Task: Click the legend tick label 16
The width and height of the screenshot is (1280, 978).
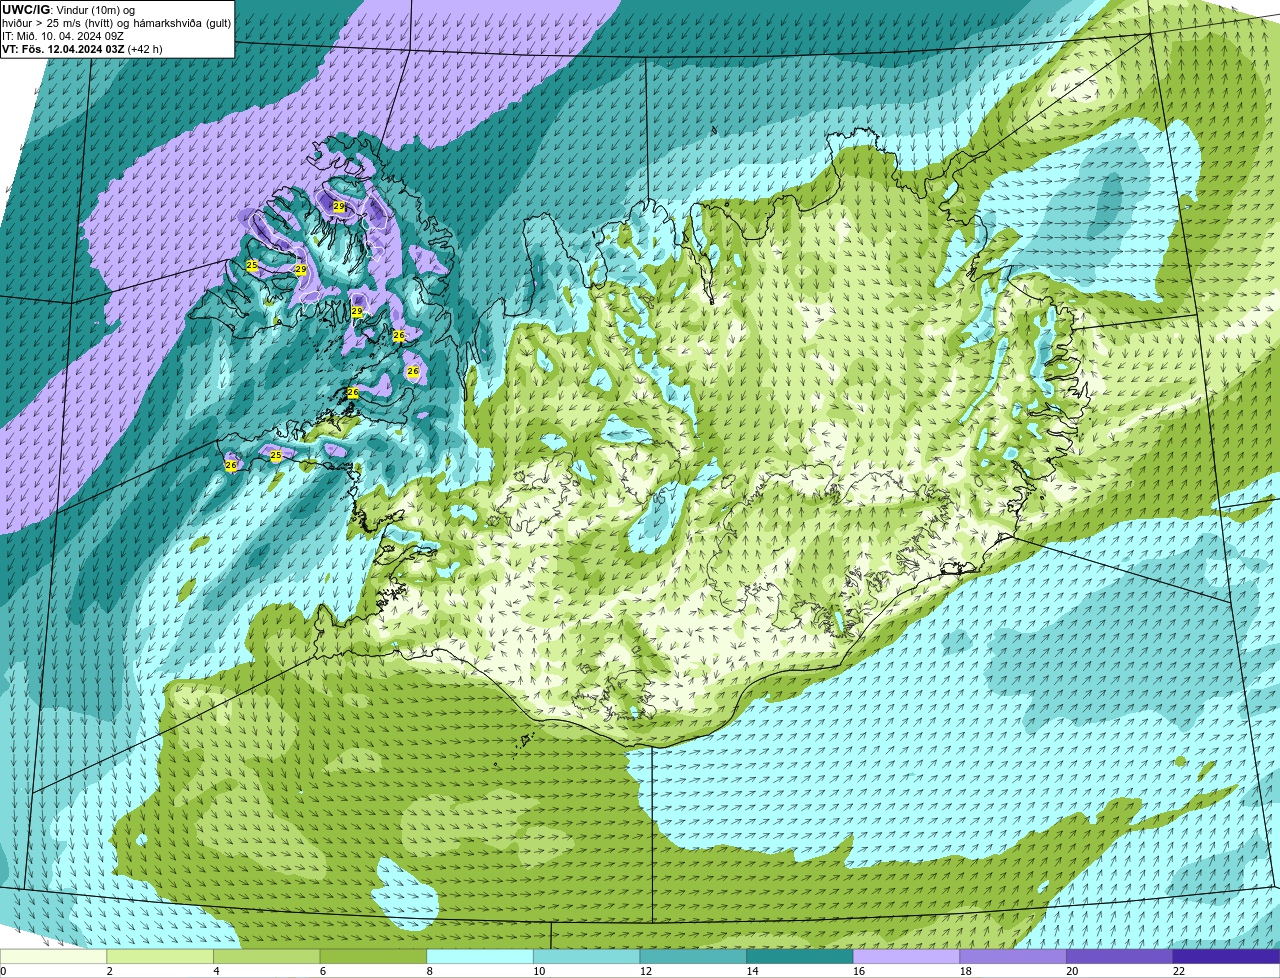Action: point(859,971)
